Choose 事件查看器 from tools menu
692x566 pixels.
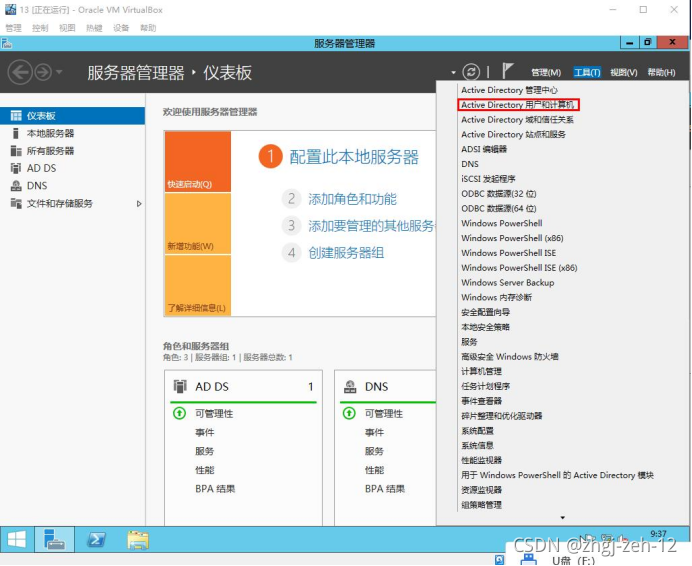[481, 401]
